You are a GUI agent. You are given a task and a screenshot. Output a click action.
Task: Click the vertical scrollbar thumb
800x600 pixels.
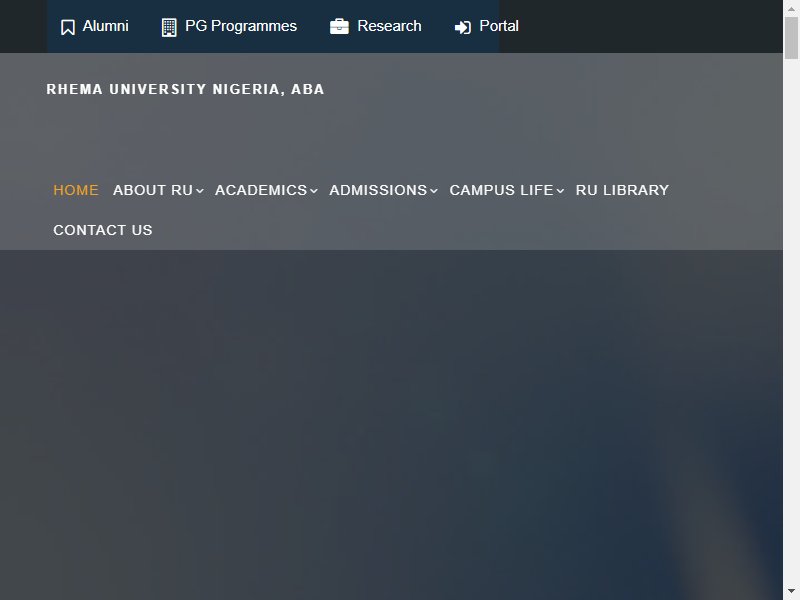791,38
